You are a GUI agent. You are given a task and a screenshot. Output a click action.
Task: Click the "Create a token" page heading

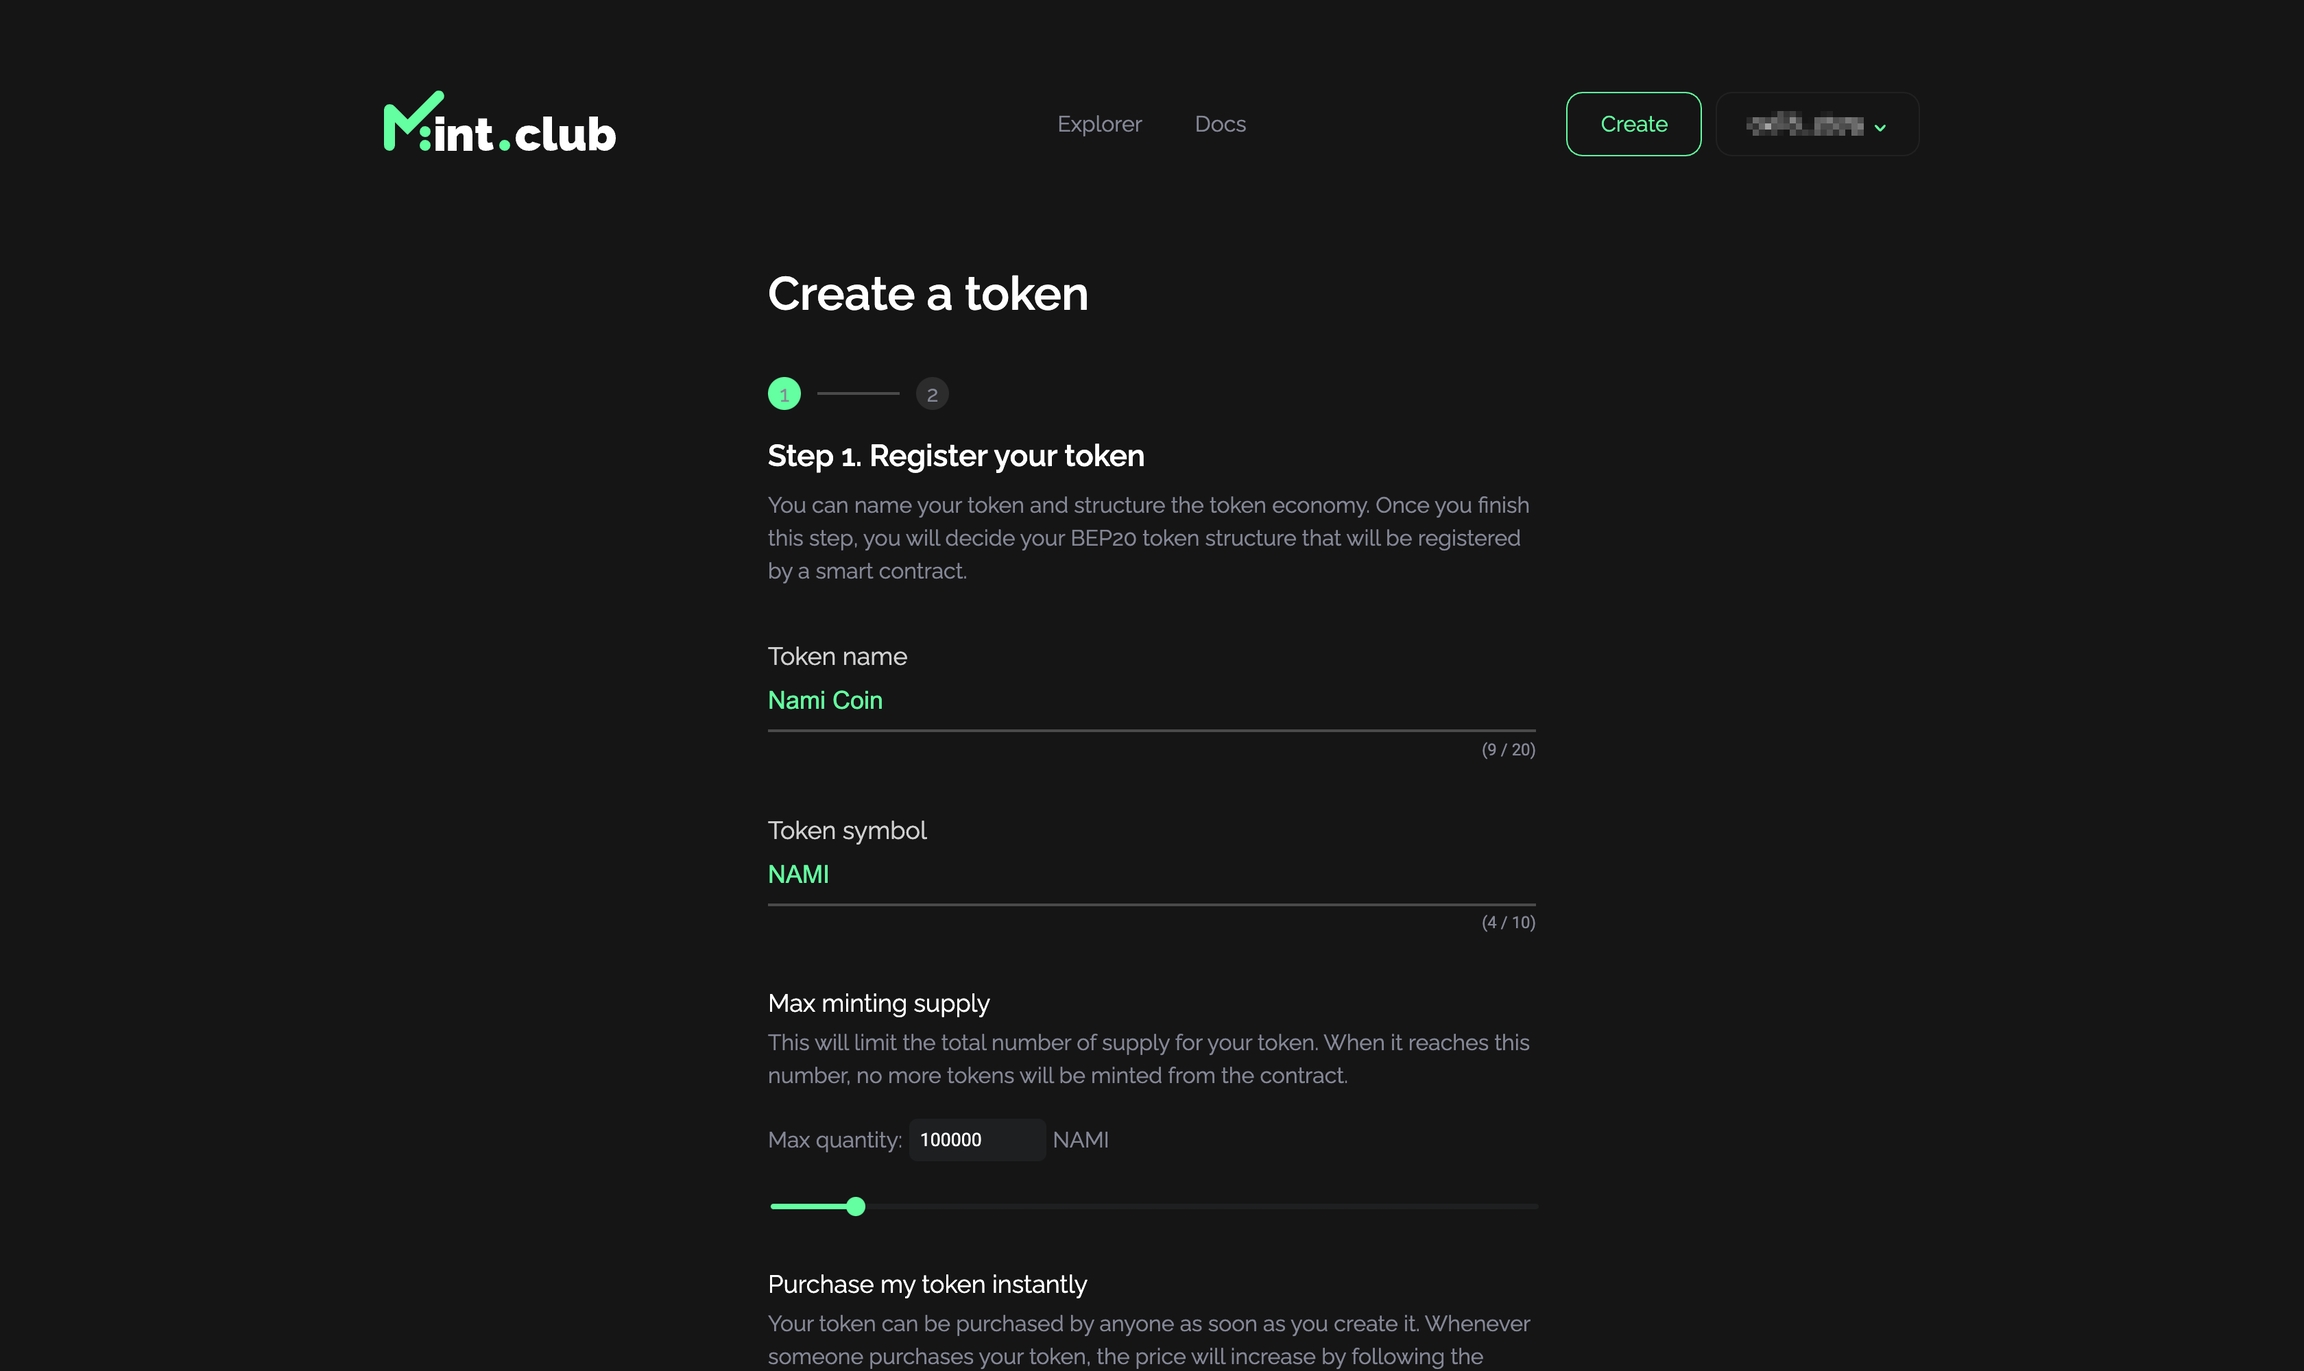pyautogui.click(x=927, y=294)
